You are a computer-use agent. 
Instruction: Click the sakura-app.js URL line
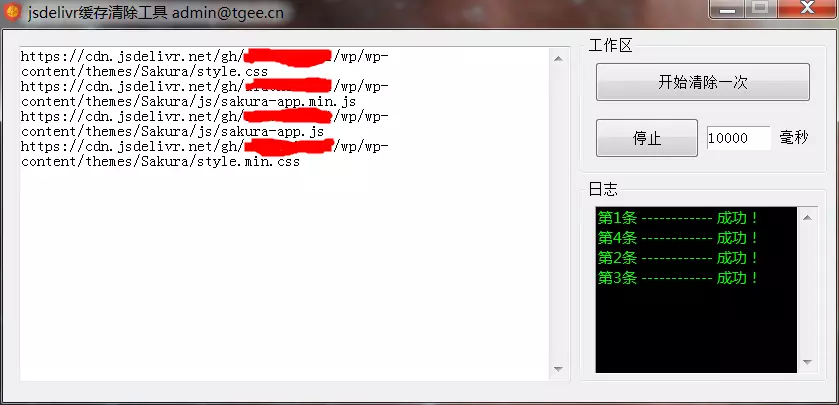point(205,124)
